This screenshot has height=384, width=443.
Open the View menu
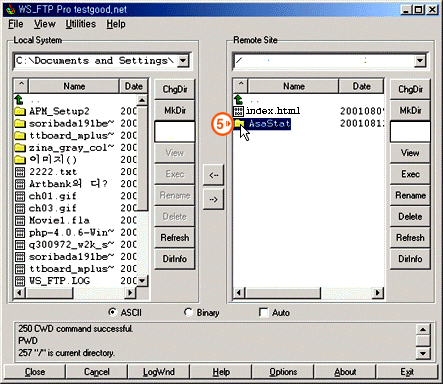pyautogui.click(x=44, y=24)
